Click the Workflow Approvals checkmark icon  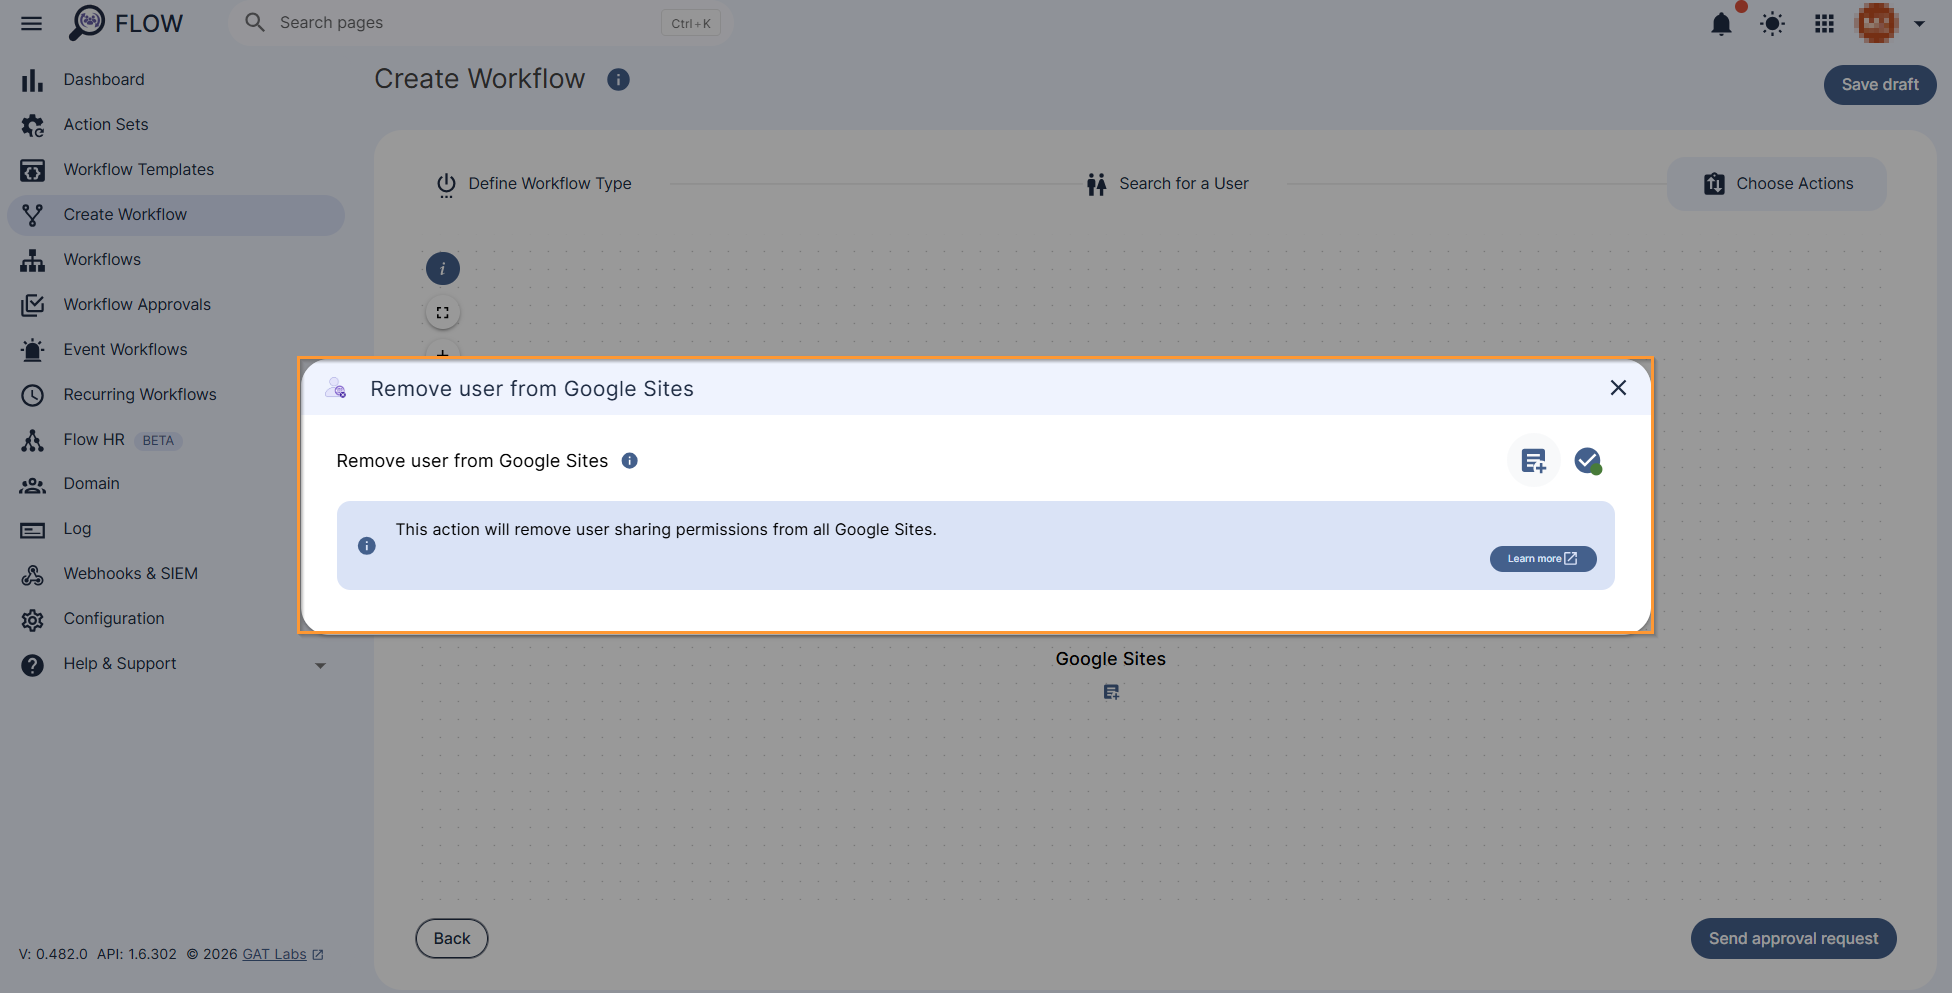click(x=32, y=305)
